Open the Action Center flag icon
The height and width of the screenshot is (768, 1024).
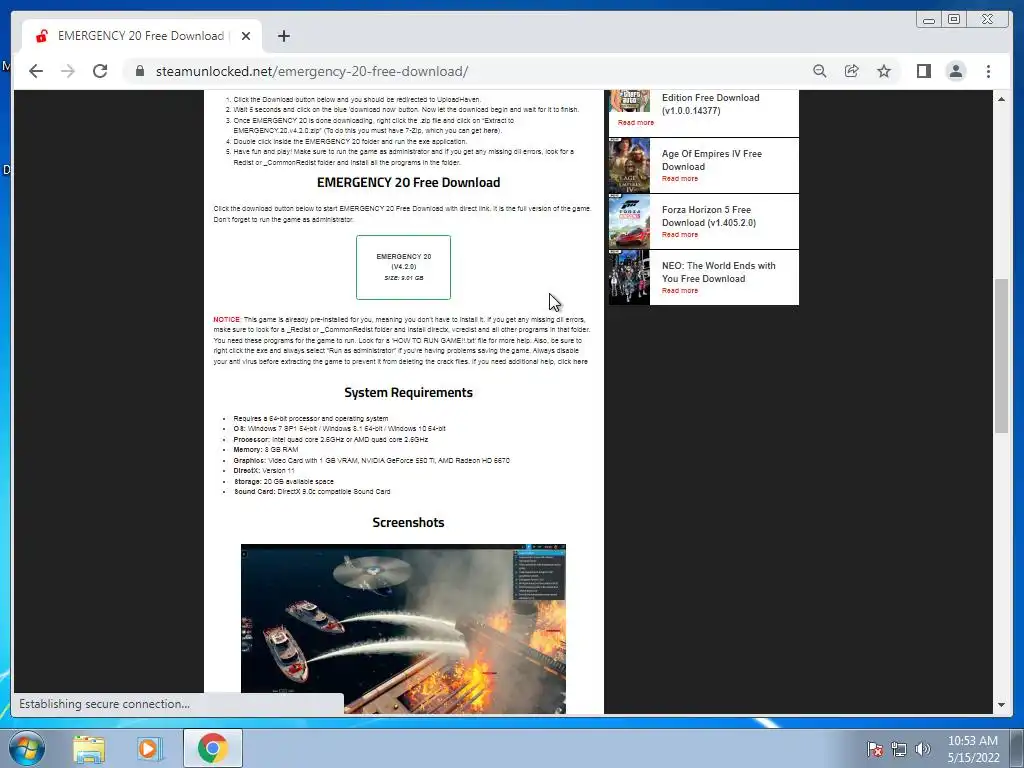point(874,749)
